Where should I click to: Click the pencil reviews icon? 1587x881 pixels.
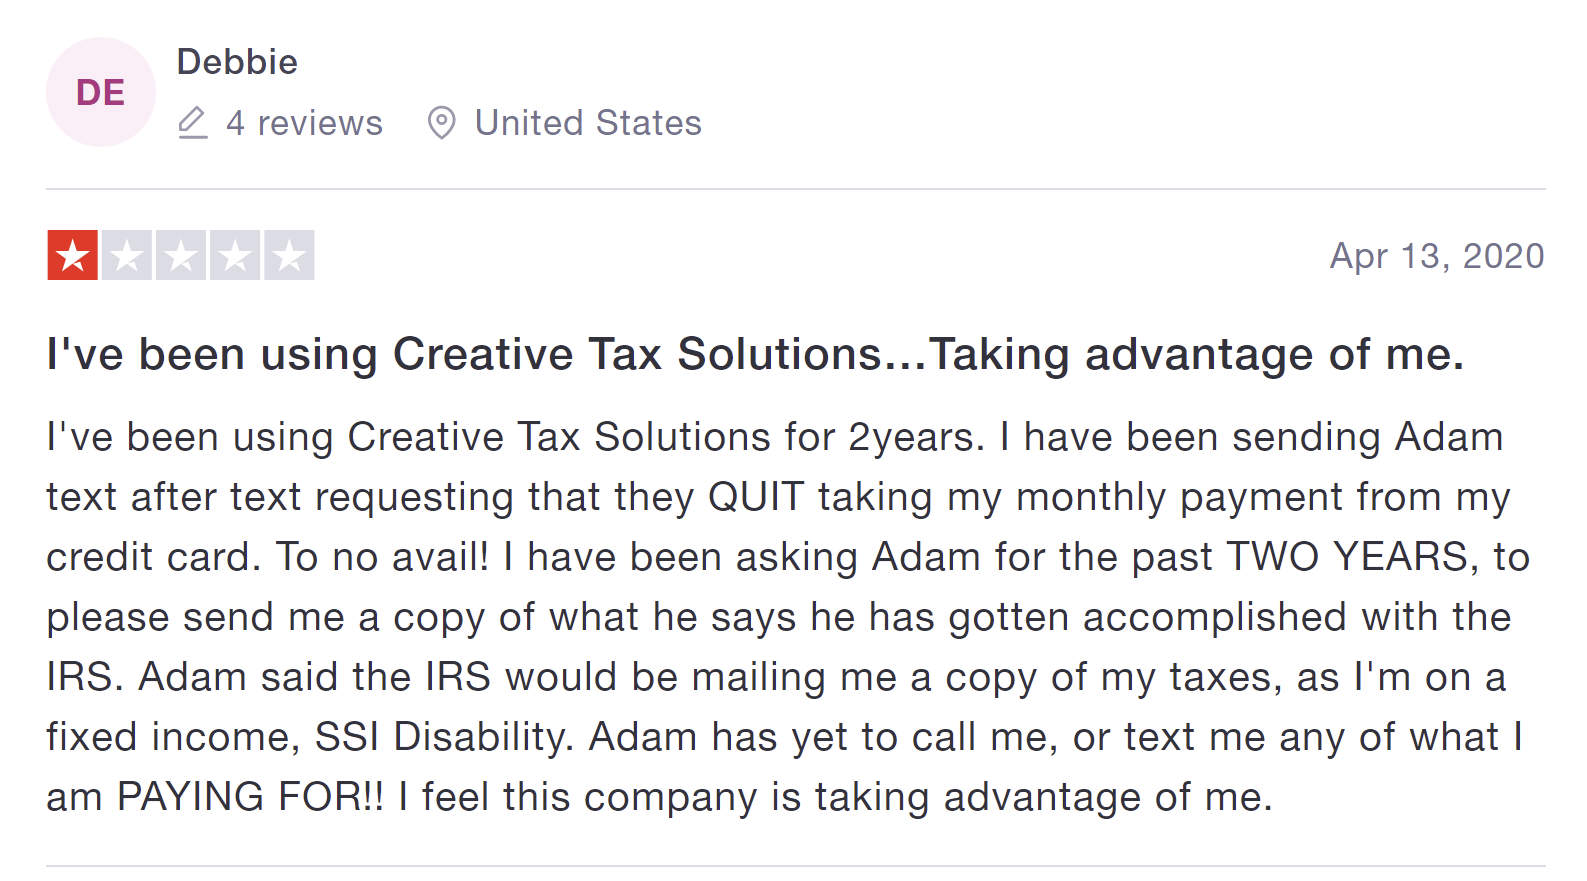[x=192, y=123]
